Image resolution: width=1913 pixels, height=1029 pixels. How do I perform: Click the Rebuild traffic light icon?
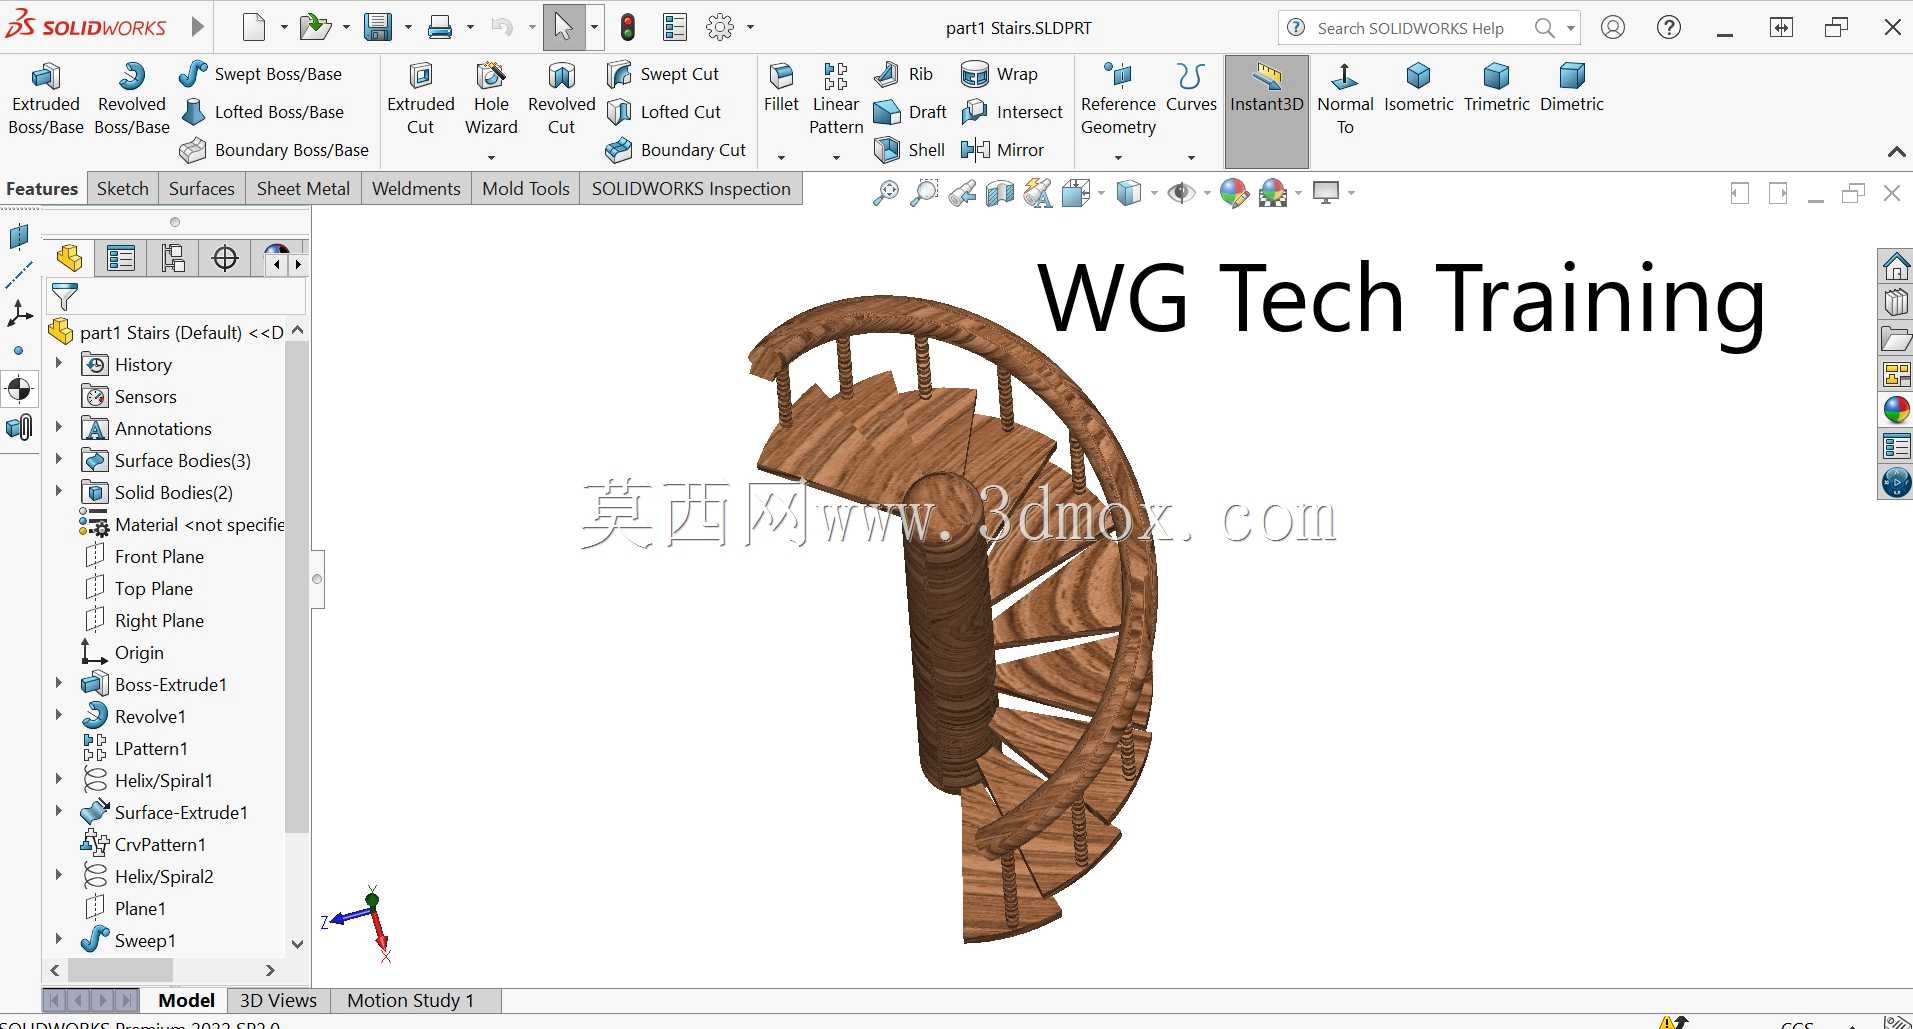628,27
